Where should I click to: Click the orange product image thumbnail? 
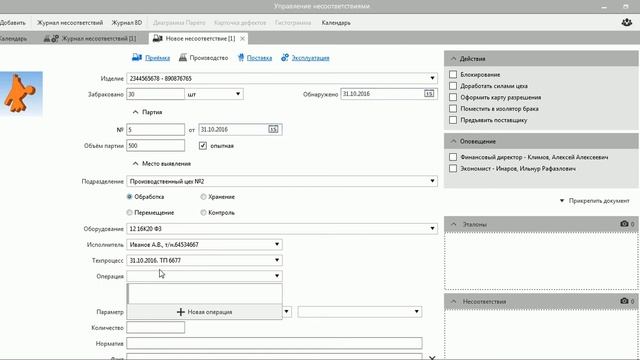tap(21, 94)
